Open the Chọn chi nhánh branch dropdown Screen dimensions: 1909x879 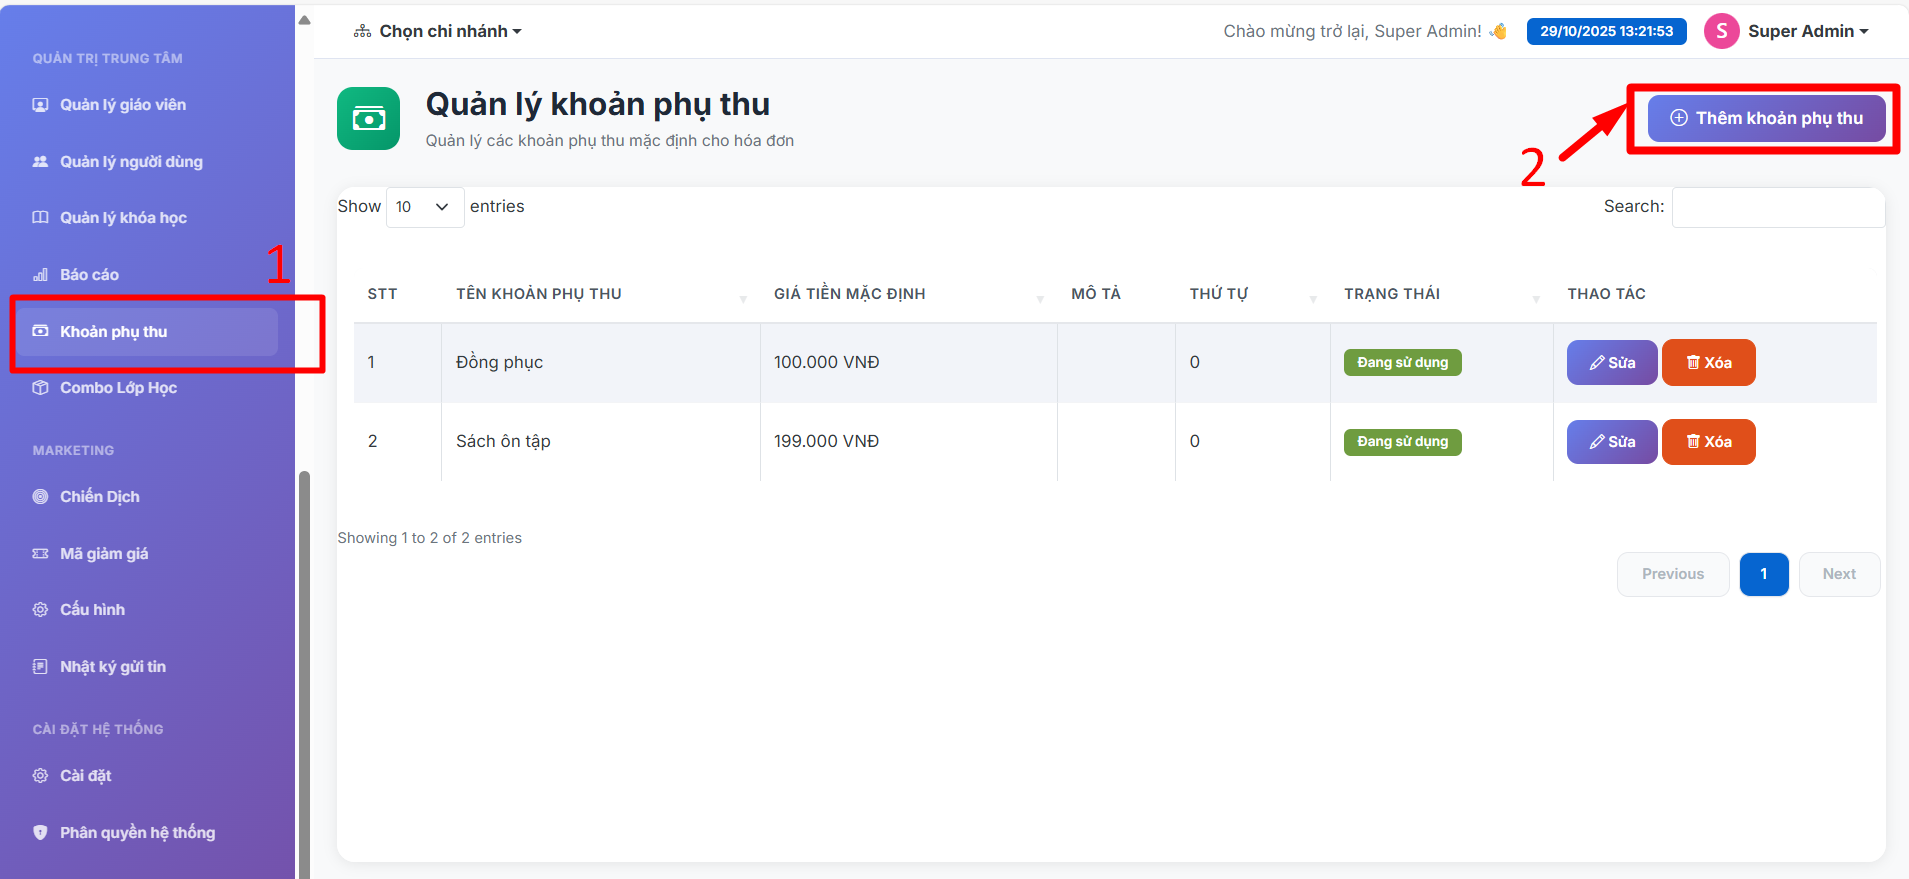[438, 31]
